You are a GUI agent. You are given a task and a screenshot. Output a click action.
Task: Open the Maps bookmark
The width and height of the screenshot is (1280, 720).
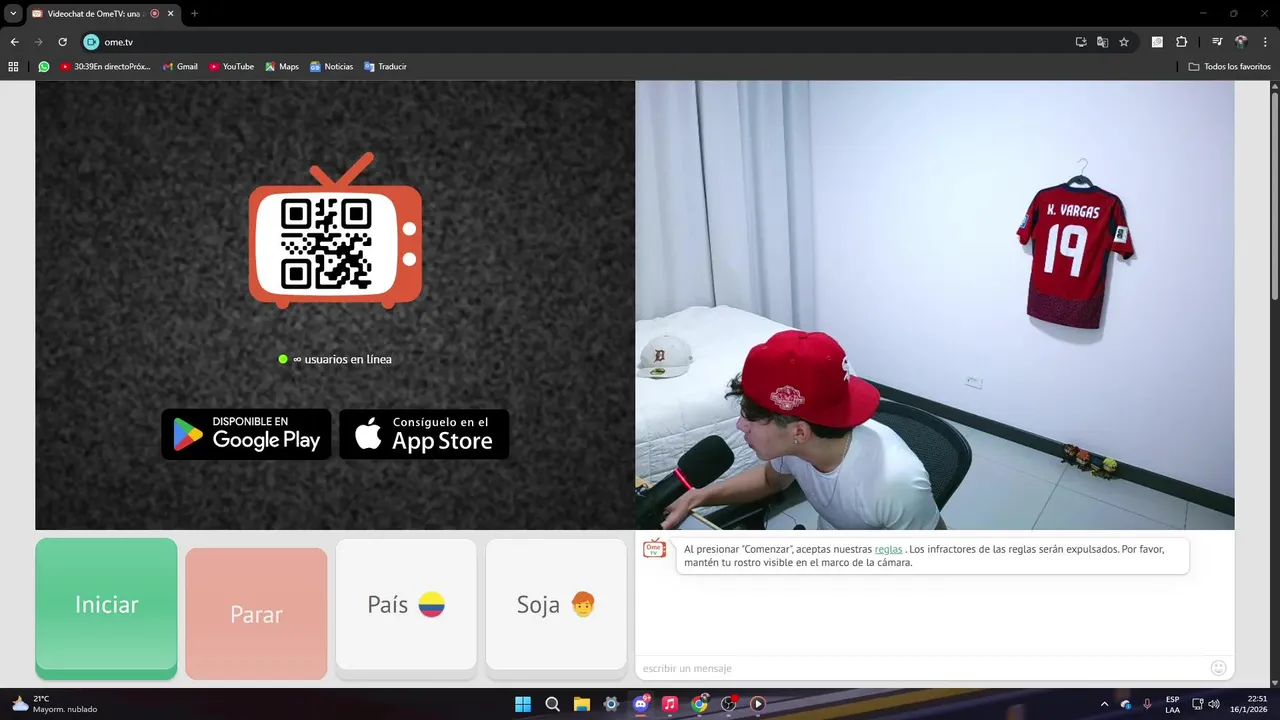(x=282, y=67)
